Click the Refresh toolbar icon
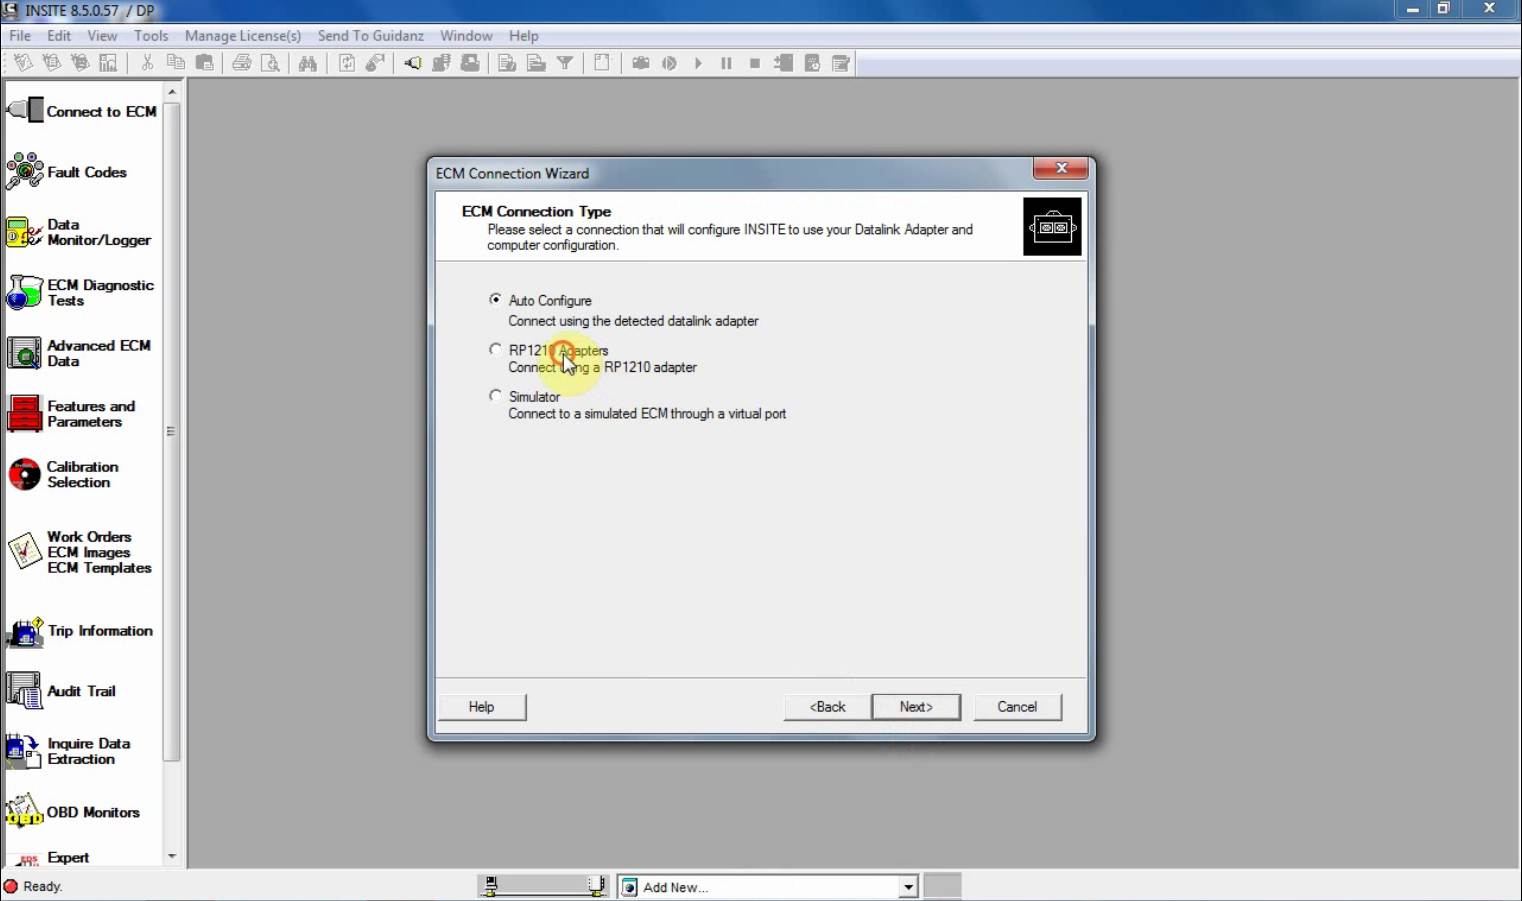This screenshot has width=1522, height=901. tap(347, 63)
